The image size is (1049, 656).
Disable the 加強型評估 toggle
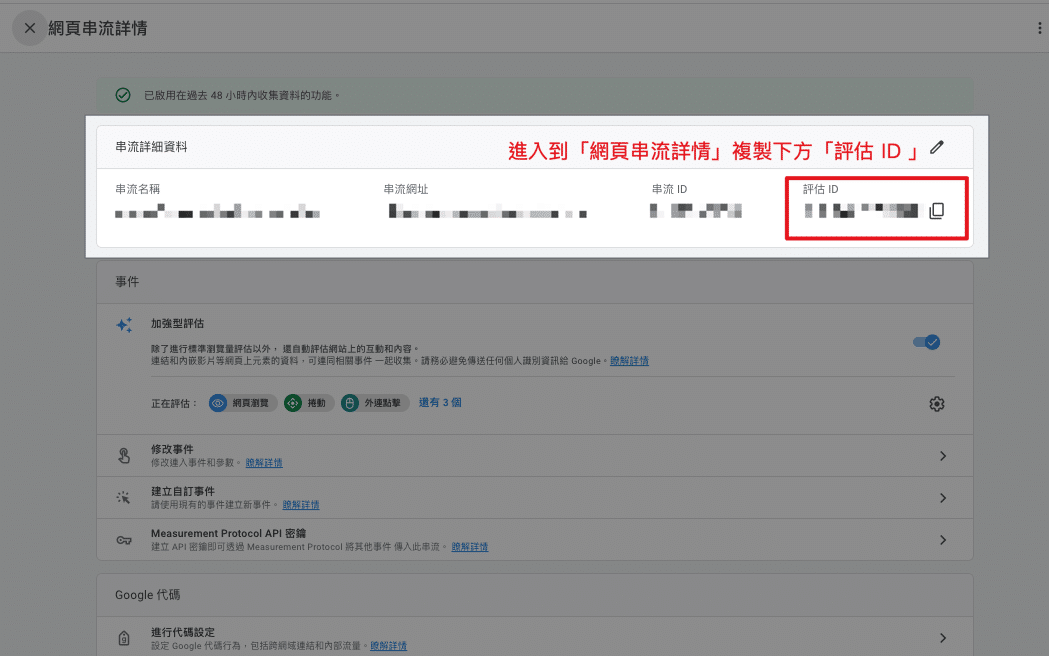(x=927, y=341)
